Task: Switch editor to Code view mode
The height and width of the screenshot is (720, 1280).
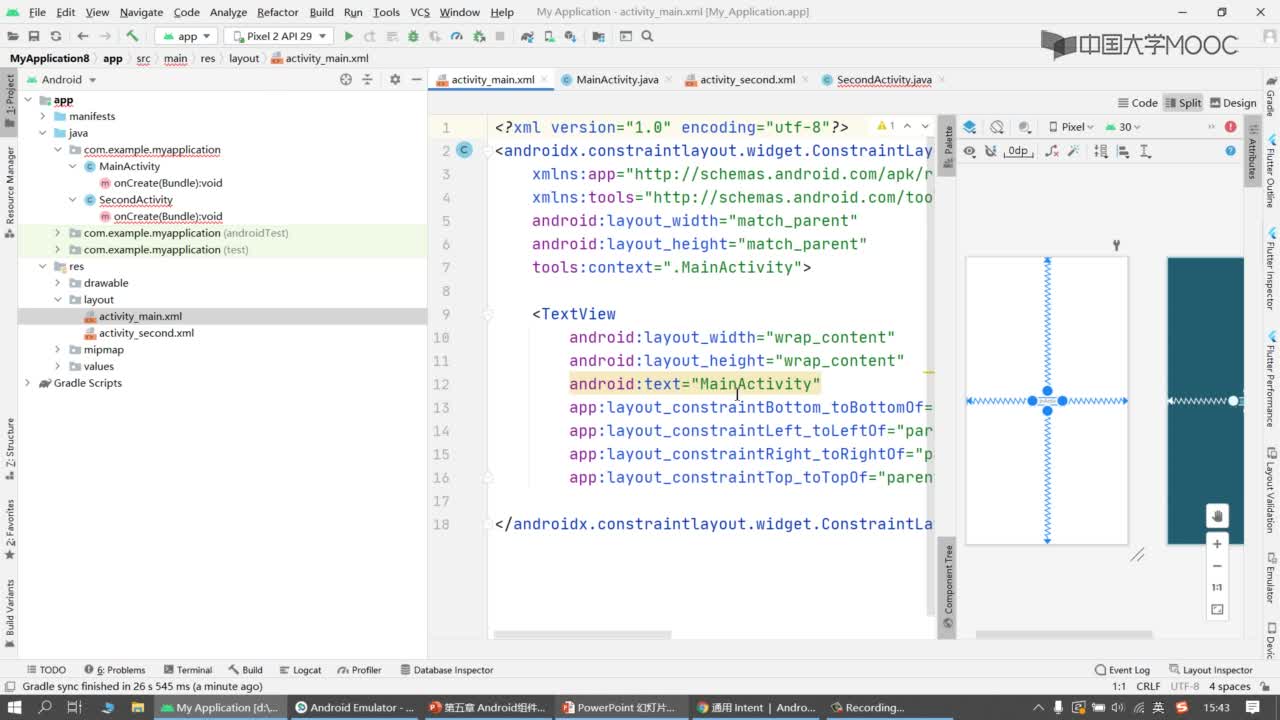Action: coord(1137,103)
